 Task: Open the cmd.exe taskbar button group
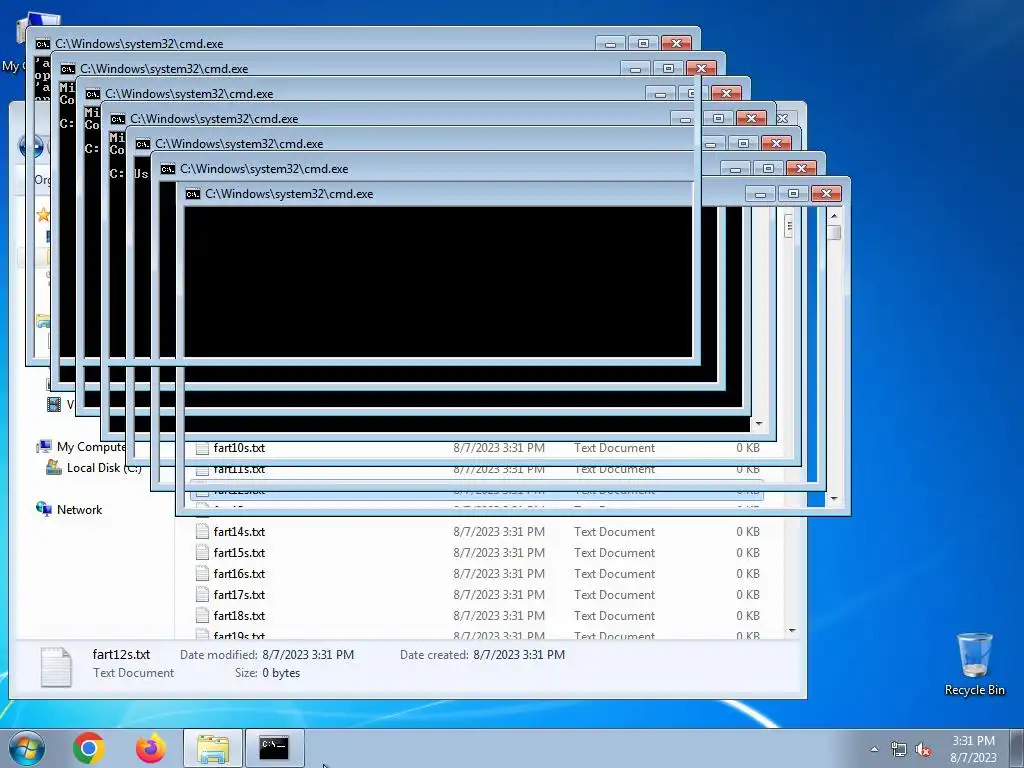point(274,748)
